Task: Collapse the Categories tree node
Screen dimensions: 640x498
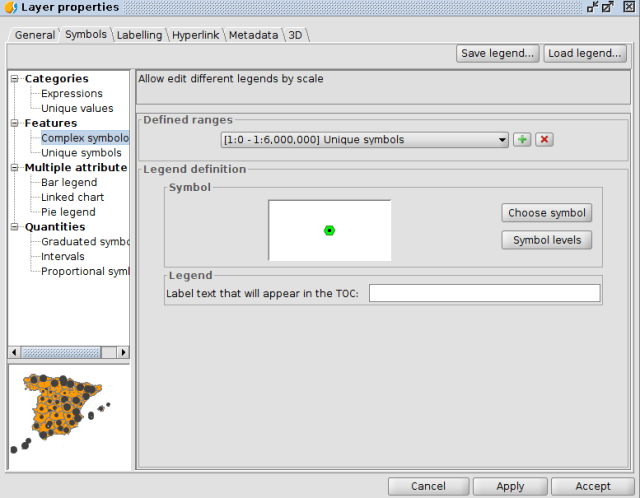Action: point(15,79)
